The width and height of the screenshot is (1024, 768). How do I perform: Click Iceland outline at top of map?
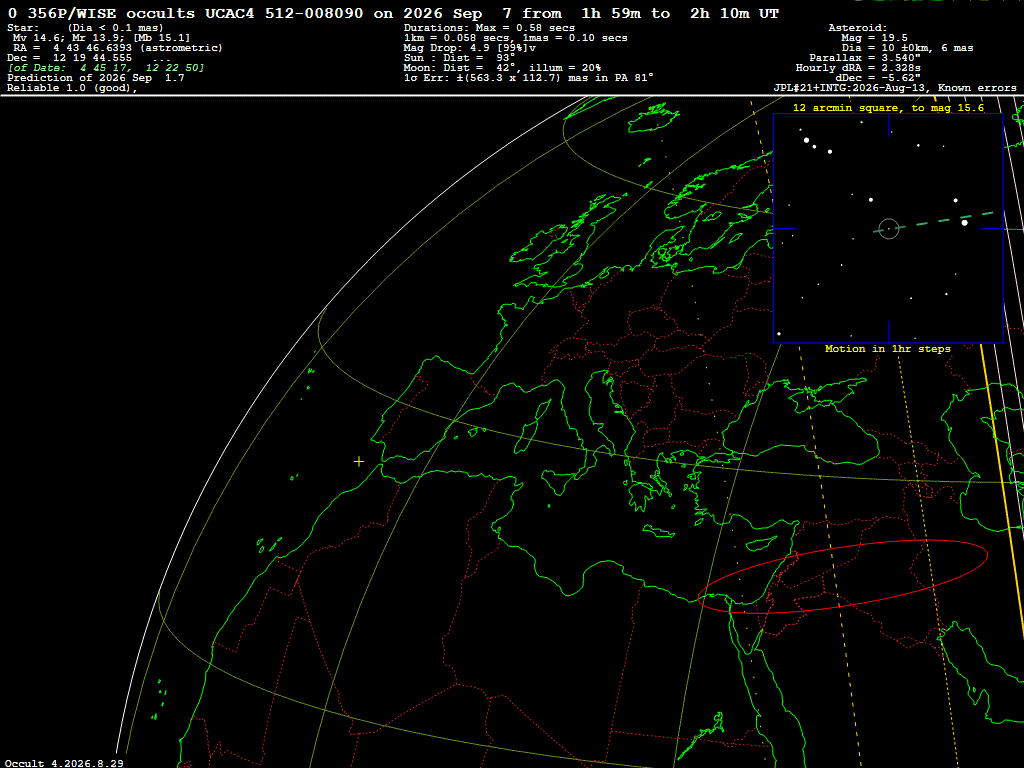point(653,118)
